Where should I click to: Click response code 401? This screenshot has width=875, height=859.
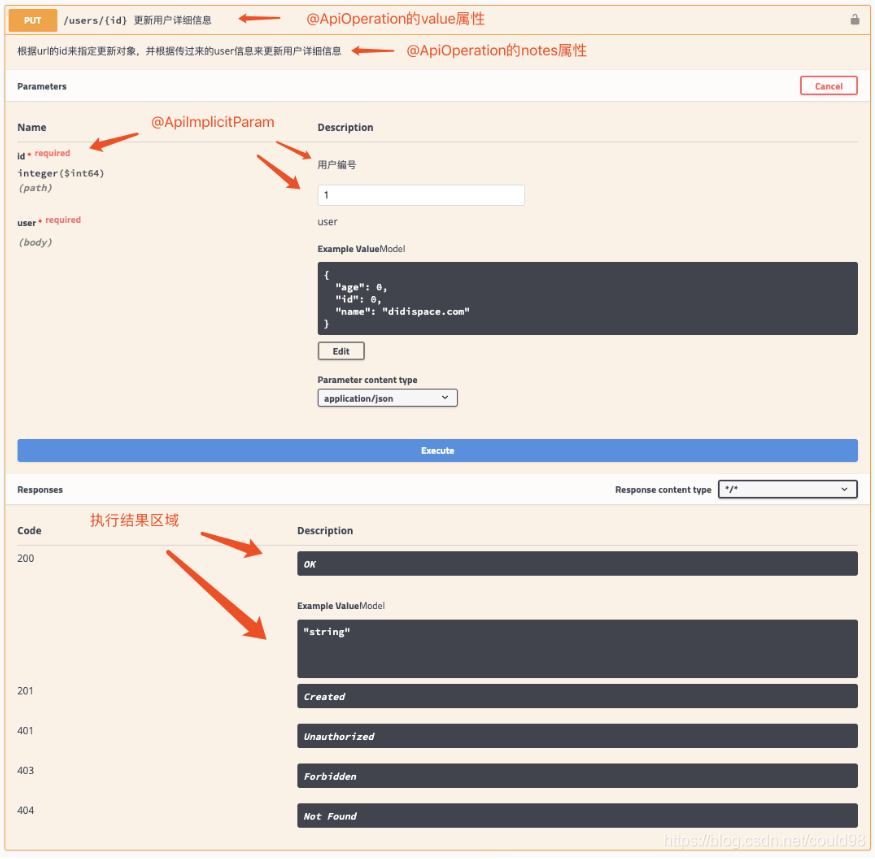(x=25, y=731)
